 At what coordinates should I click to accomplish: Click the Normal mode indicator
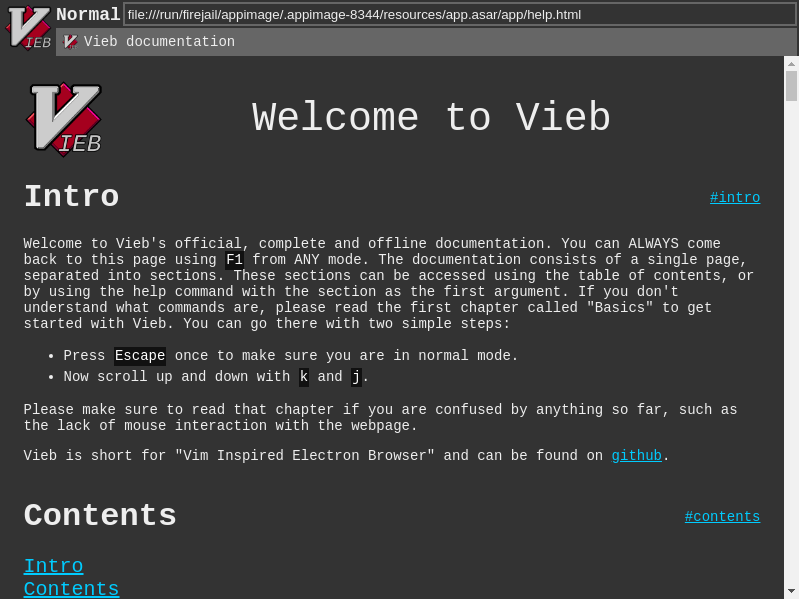pyautogui.click(x=88, y=14)
